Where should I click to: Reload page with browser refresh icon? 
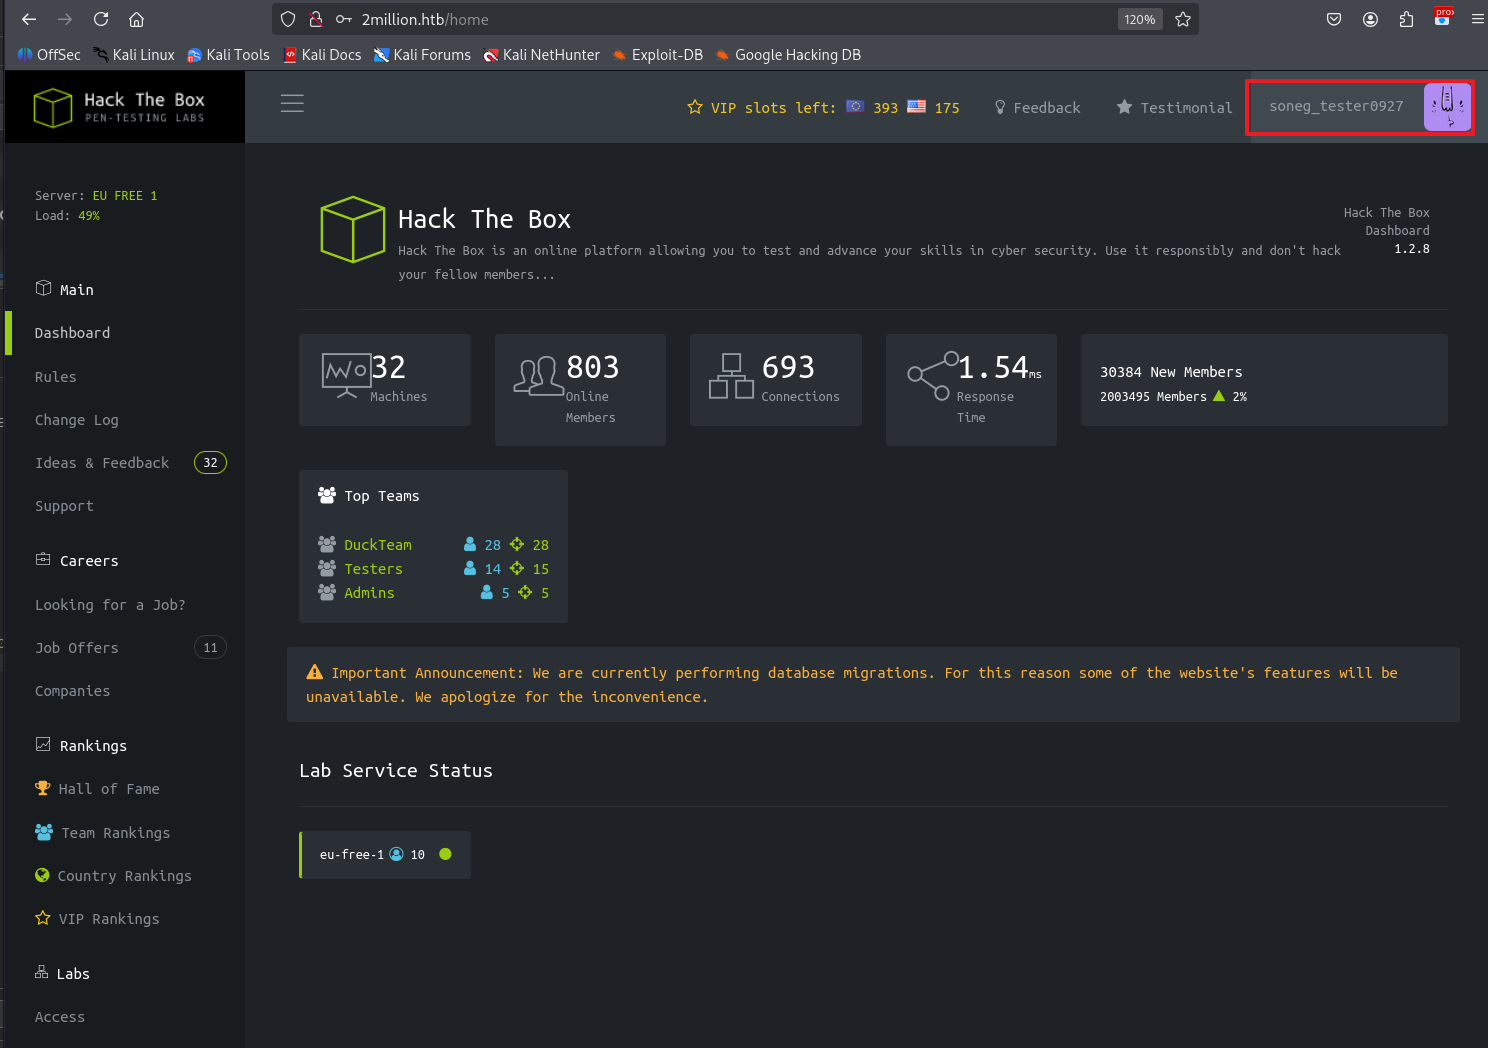tap(101, 19)
